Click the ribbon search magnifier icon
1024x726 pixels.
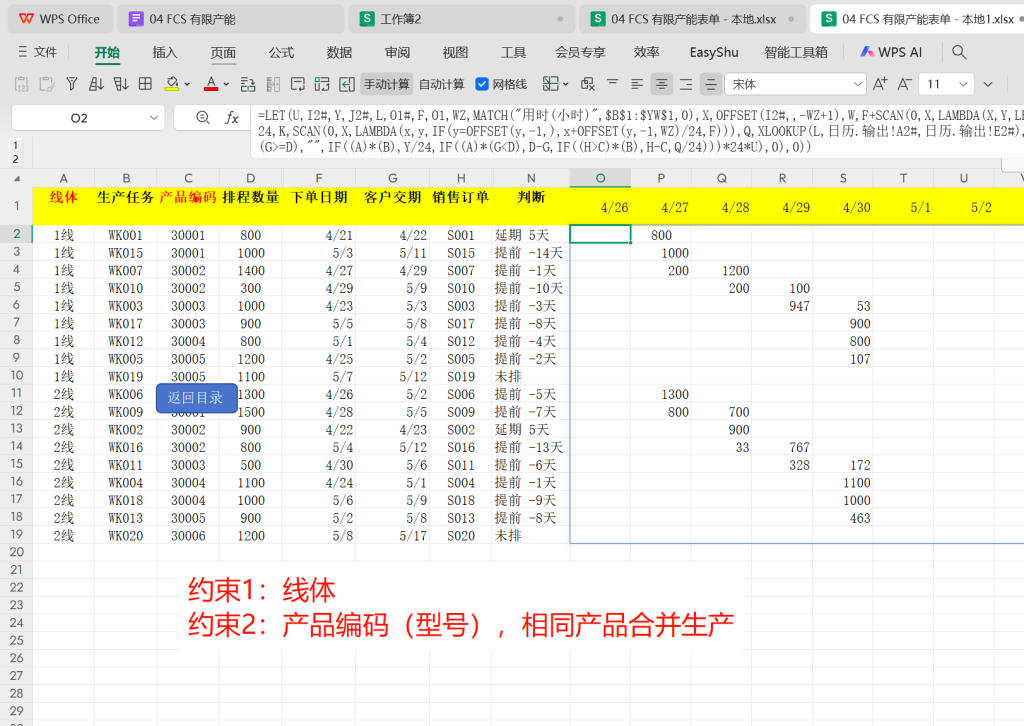point(959,52)
